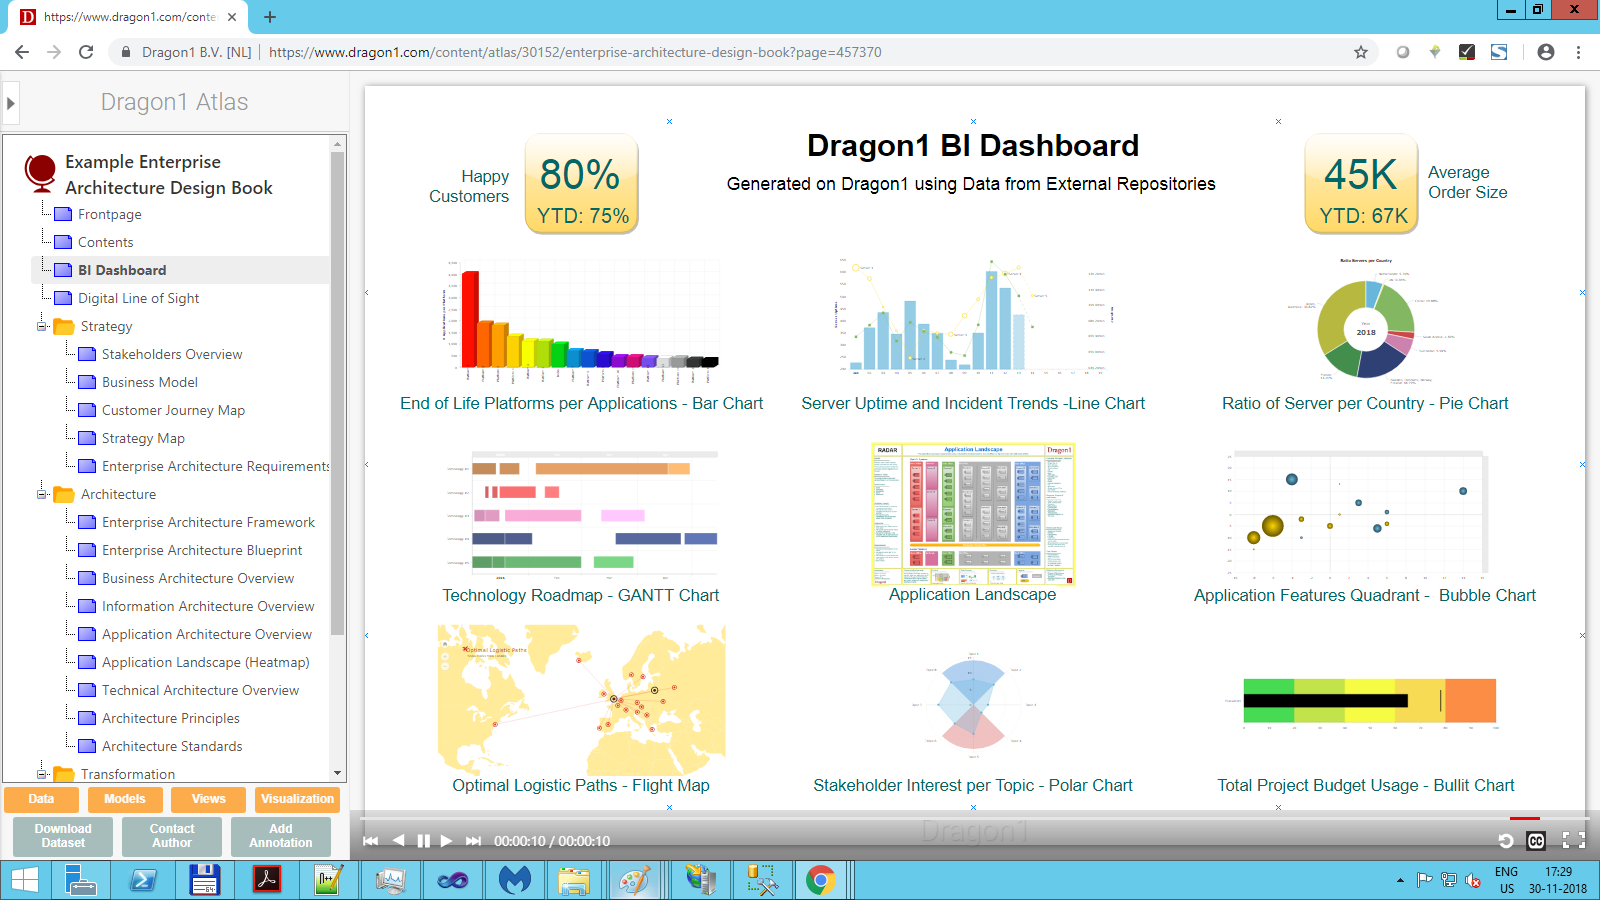This screenshot has width=1600, height=900.
Task: Open Digital Line of Sight page
Action: 138,298
